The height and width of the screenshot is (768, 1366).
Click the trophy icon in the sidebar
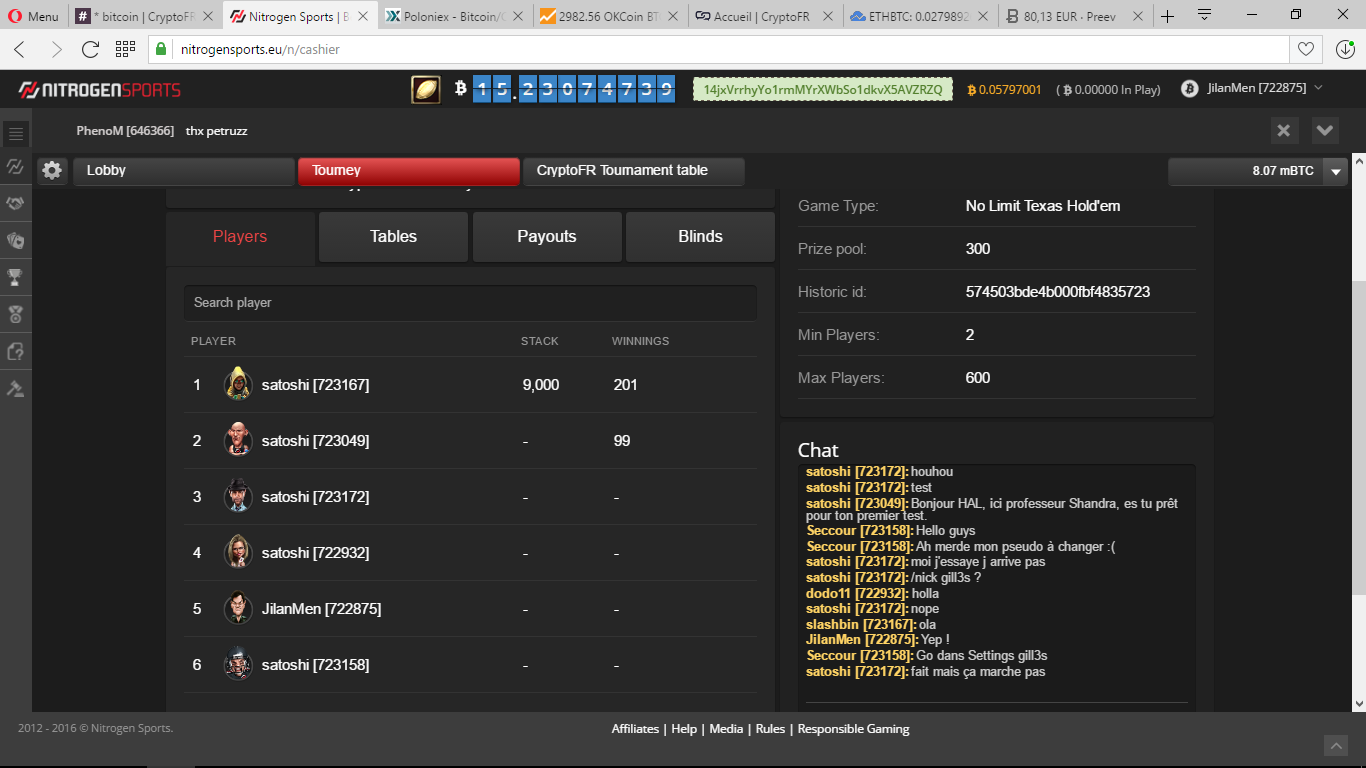pos(16,277)
